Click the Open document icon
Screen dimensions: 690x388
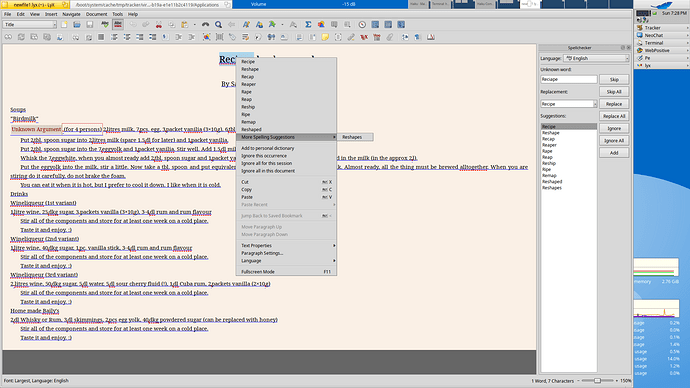click(x=77, y=25)
